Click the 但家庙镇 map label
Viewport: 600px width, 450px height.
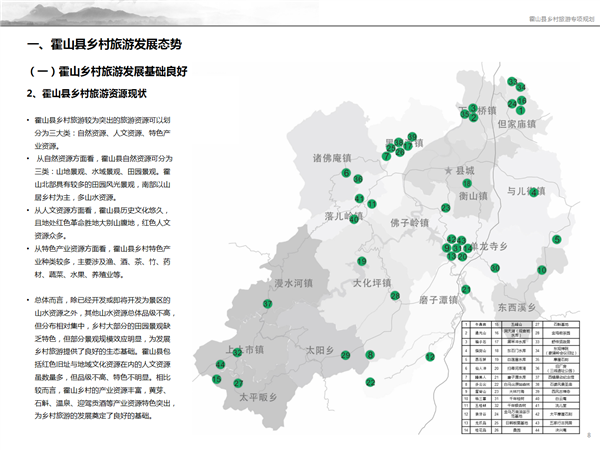517,124
